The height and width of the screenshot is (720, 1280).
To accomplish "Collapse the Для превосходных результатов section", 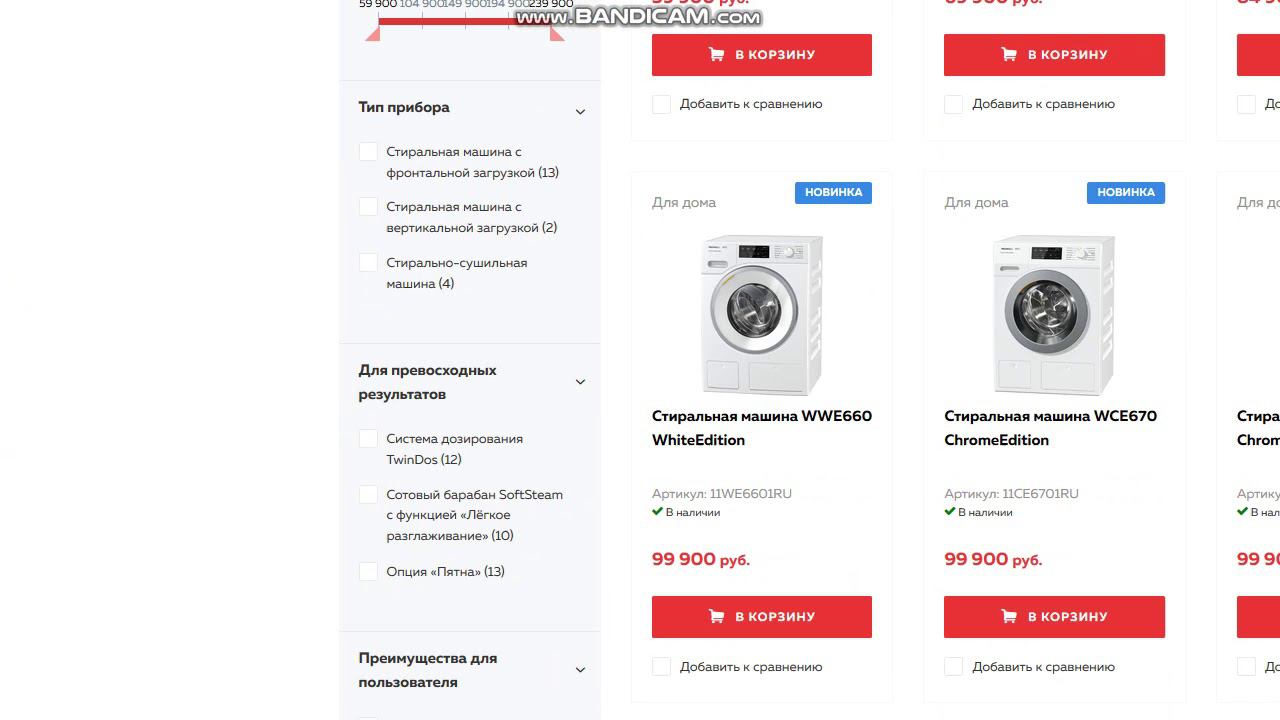I will click(580, 382).
